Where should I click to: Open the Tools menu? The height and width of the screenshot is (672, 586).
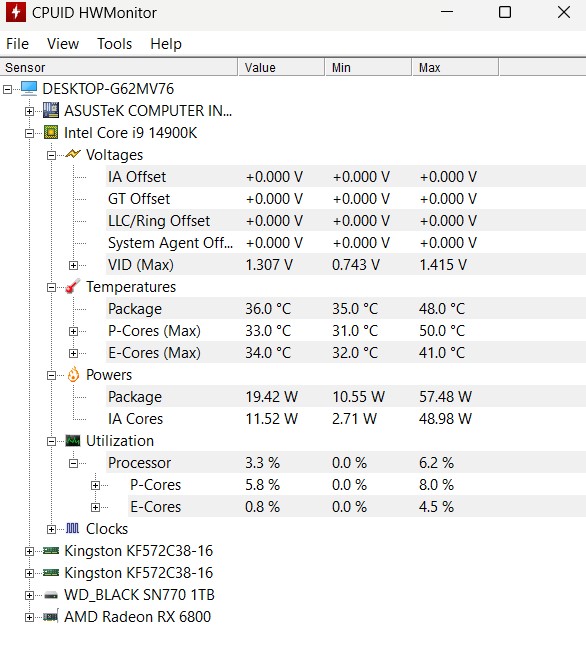(114, 44)
